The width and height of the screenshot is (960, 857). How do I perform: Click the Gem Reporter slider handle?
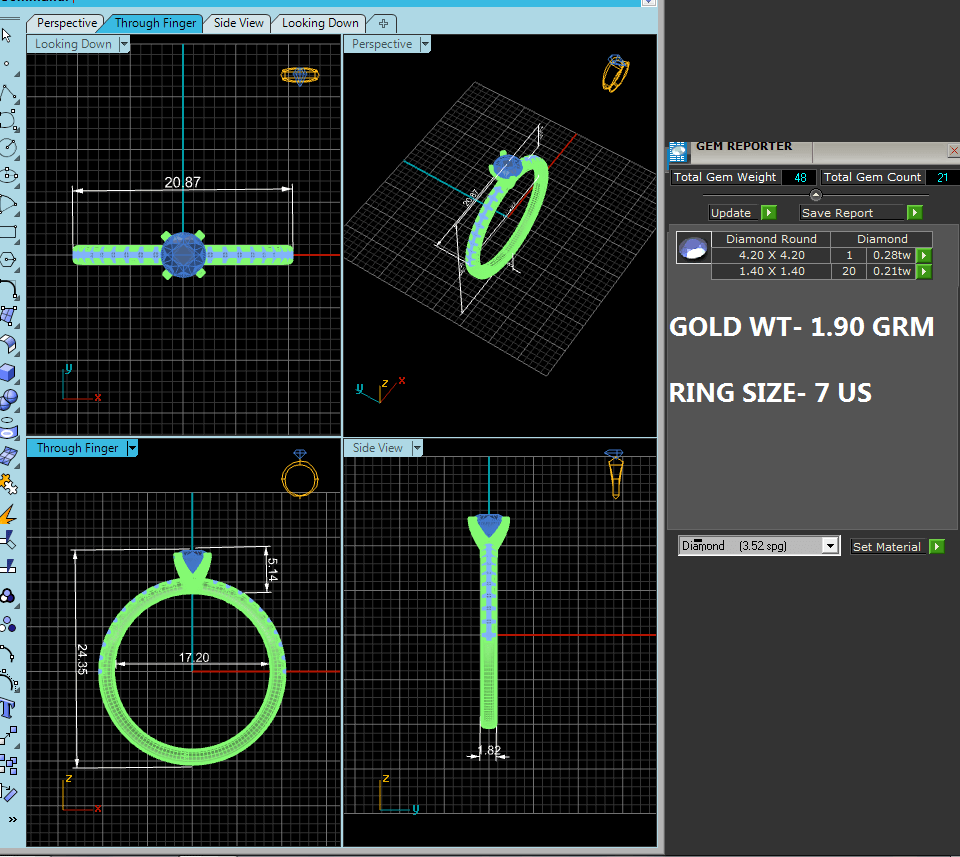coord(815,195)
